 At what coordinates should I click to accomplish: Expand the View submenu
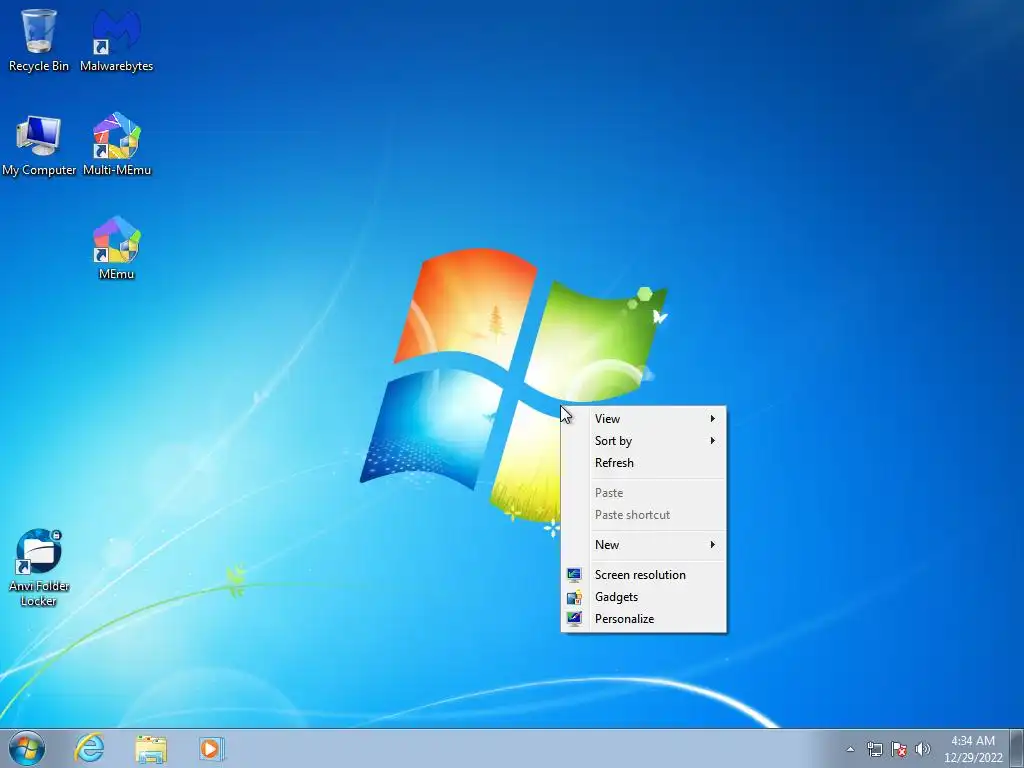(x=643, y=419)
